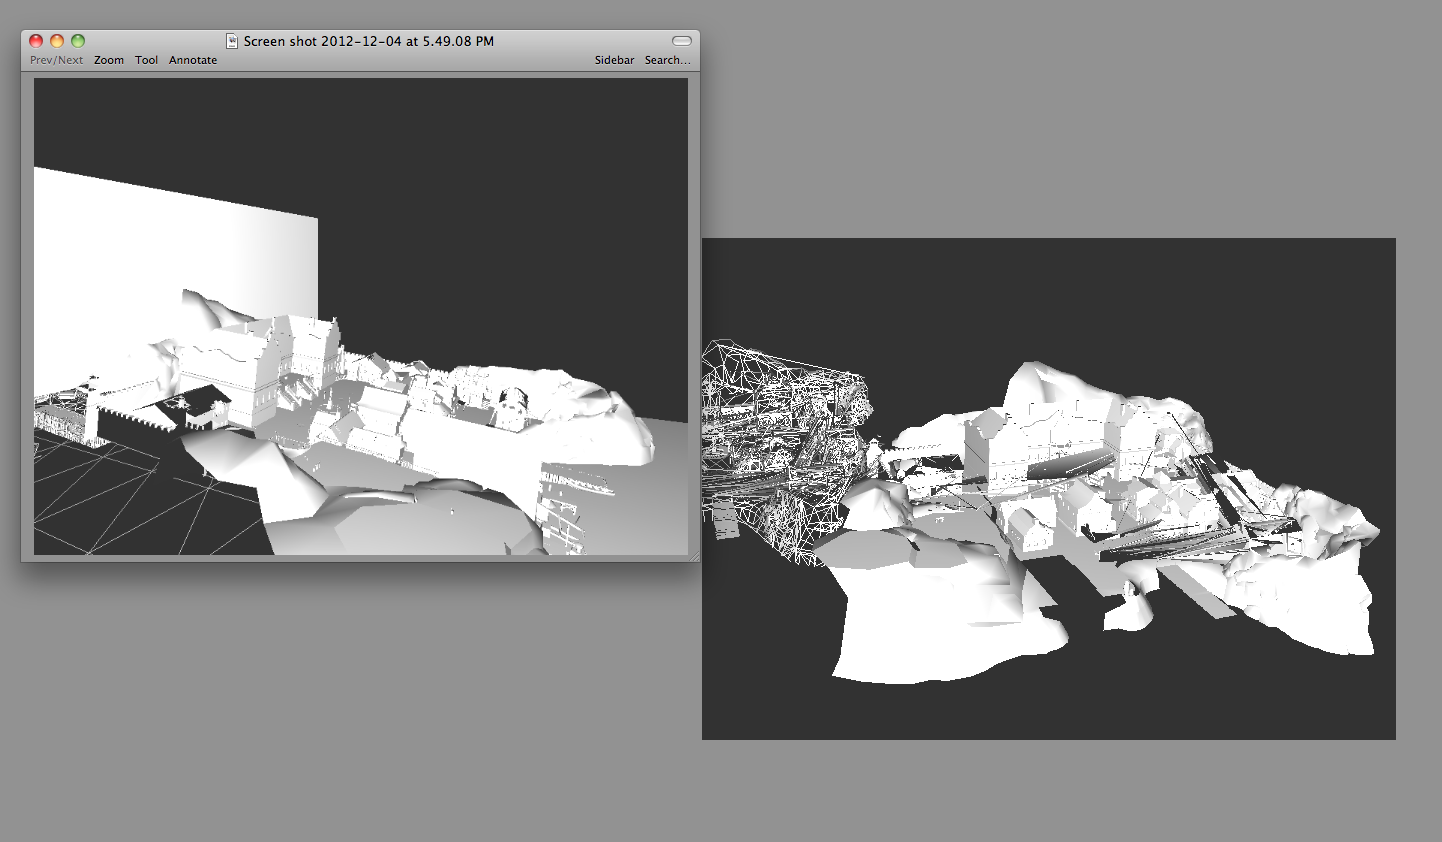Click the Search… toolbar item

tap(667, 60)
